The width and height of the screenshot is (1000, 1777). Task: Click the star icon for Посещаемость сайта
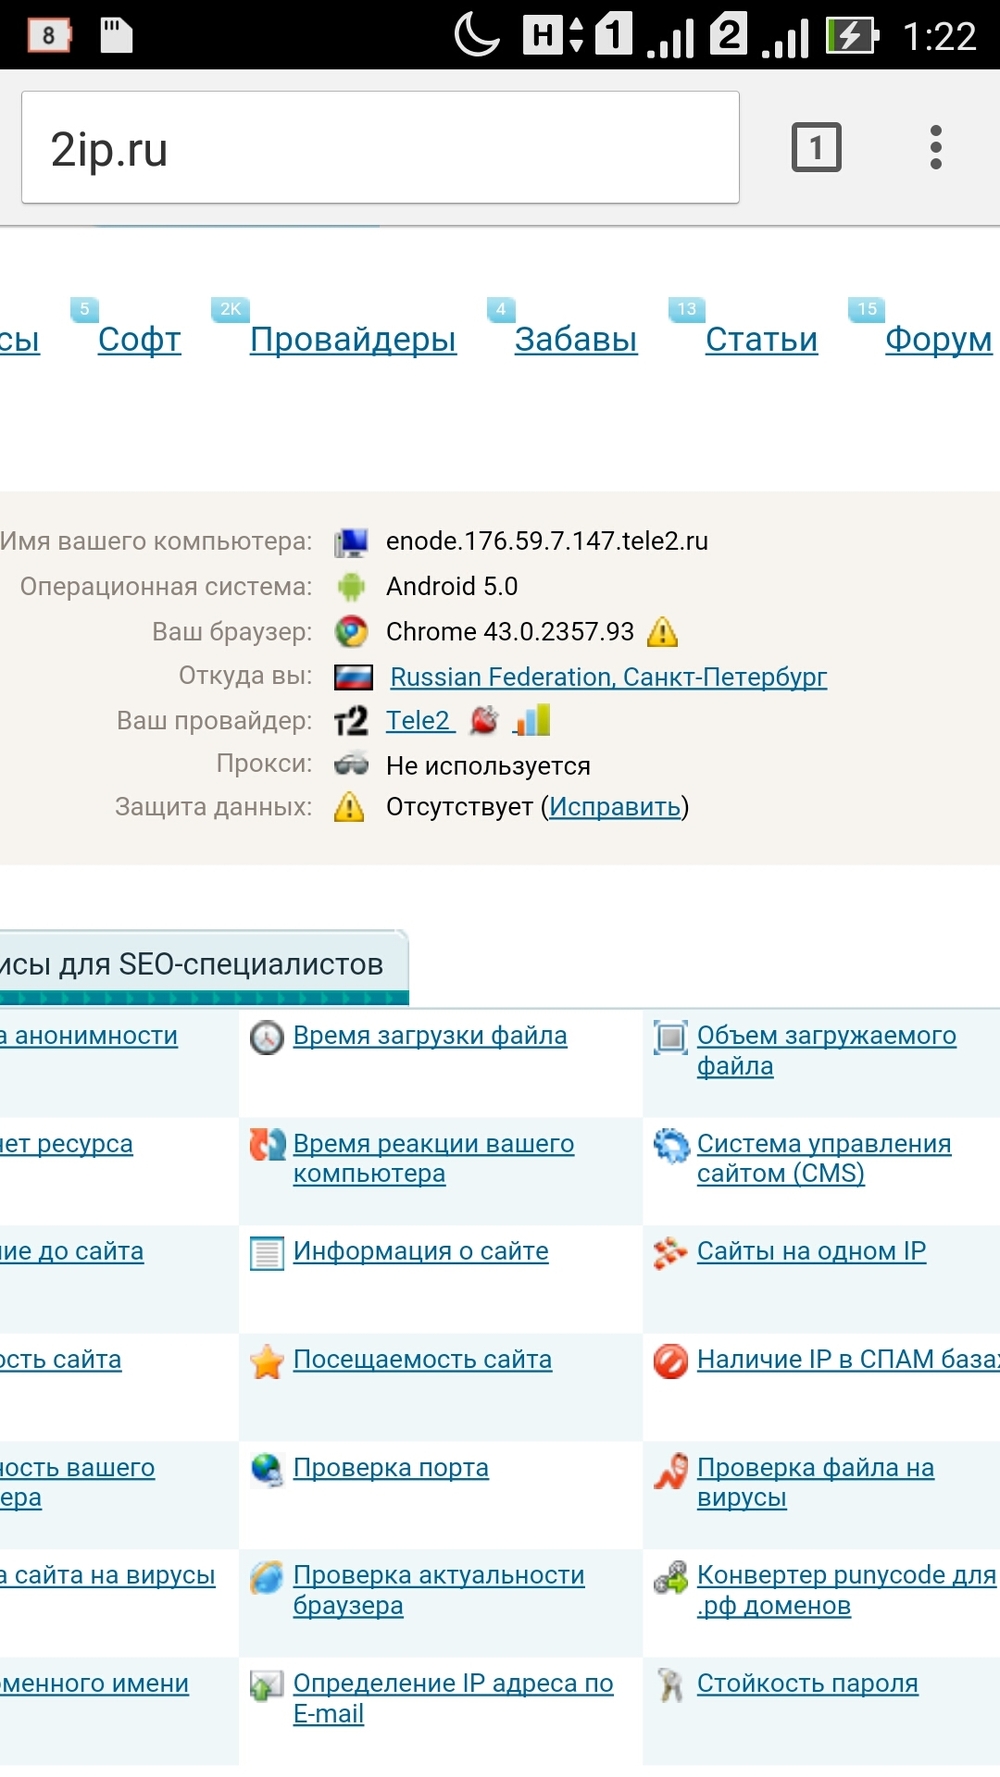click(x=267, y=1361)
